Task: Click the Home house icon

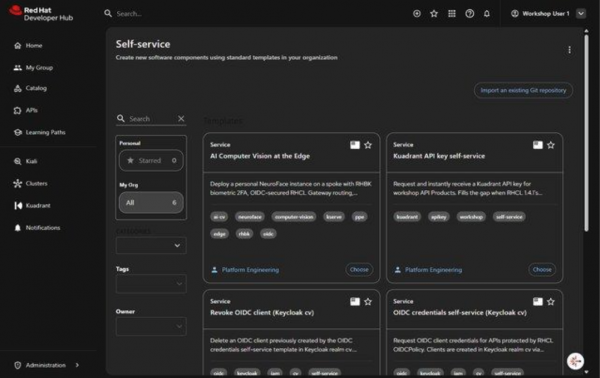Action: tap(18, 46)
